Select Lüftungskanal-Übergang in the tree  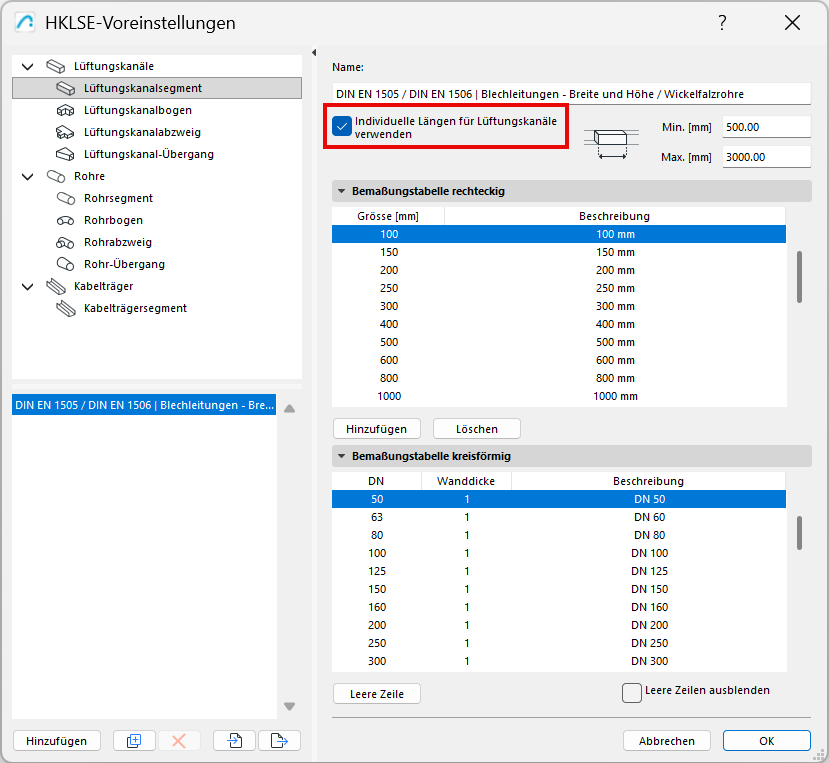tap(149, 154)
